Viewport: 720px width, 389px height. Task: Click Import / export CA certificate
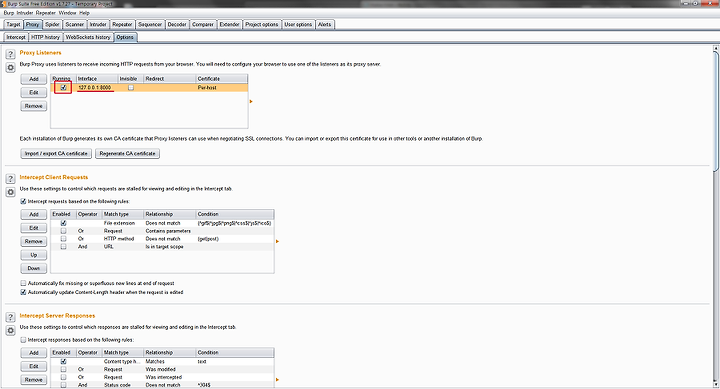56,153
